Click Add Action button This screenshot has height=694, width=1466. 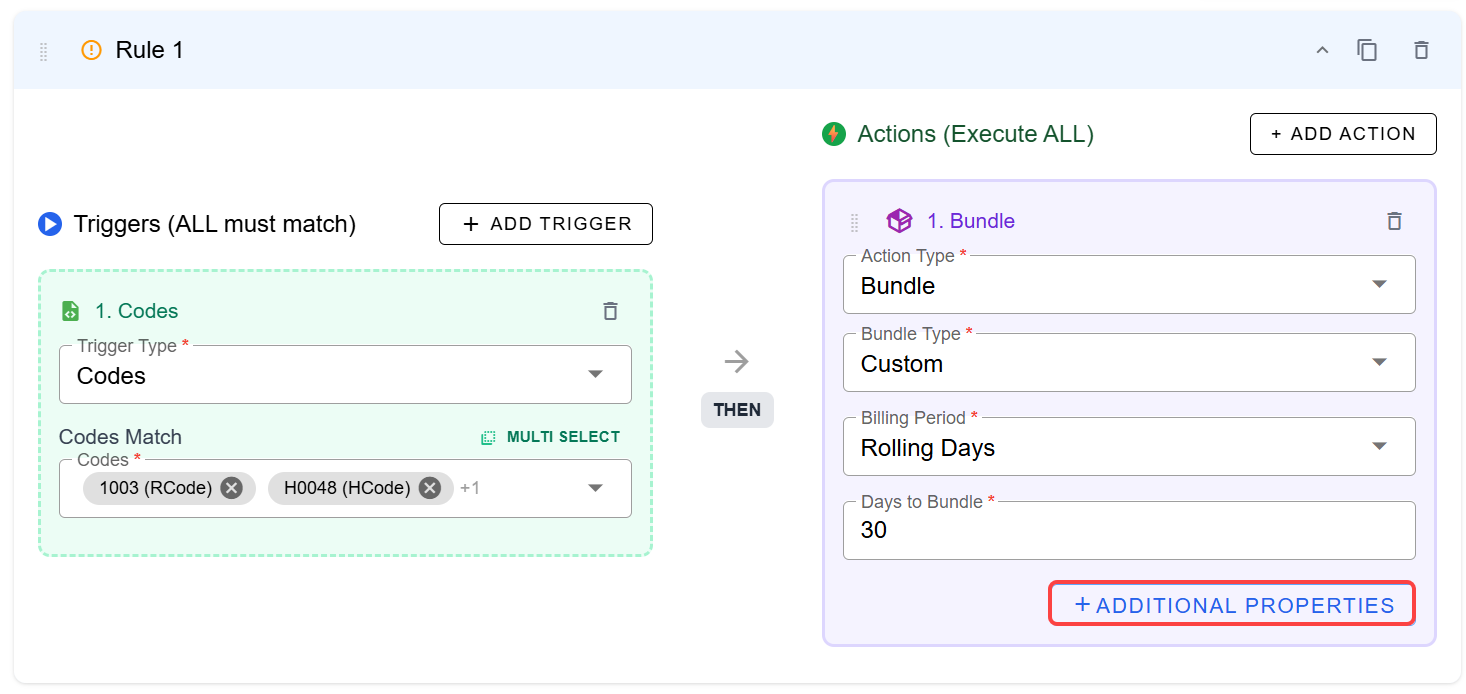point(1342,134)
